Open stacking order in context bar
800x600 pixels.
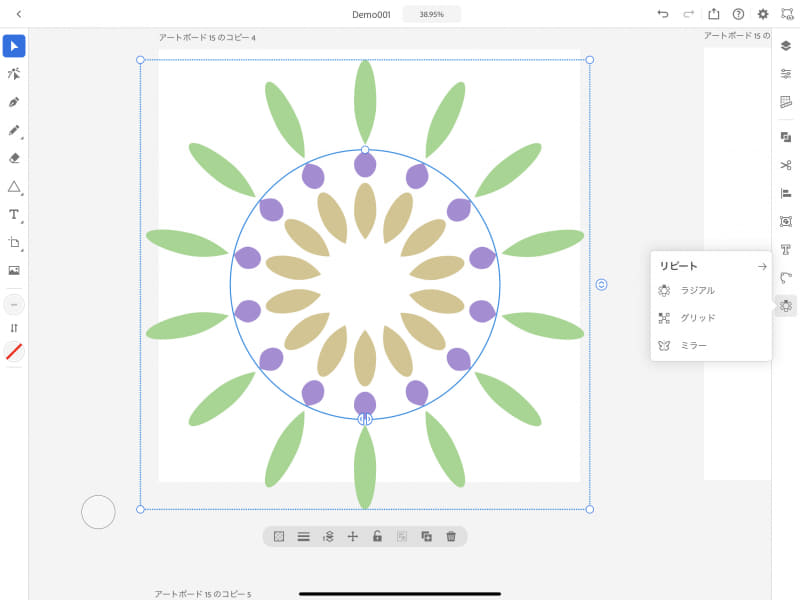point(328,536)
